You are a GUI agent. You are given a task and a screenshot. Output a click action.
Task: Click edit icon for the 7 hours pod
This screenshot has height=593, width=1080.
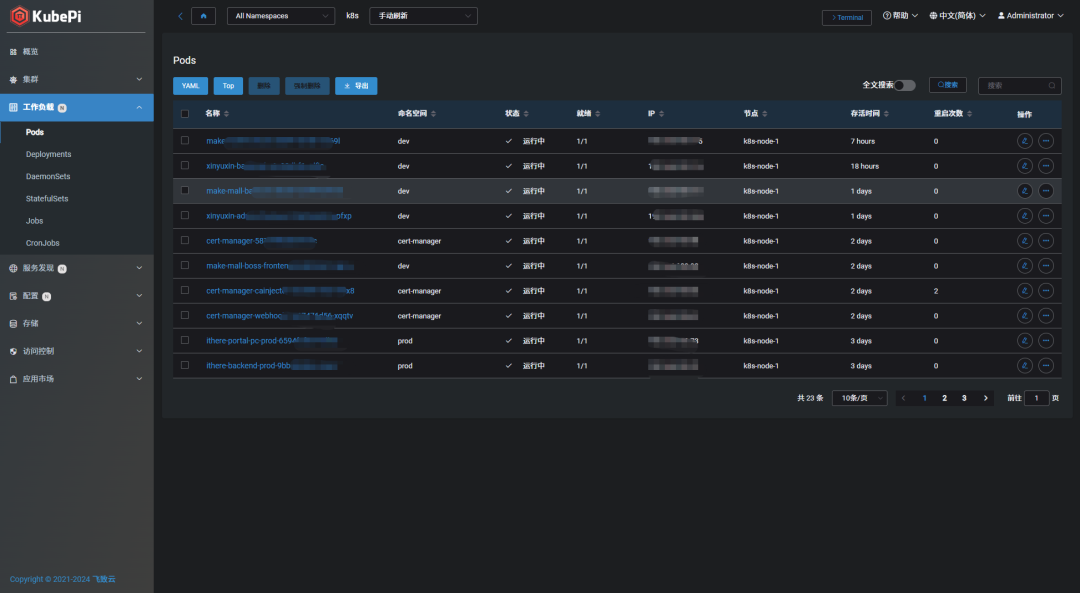click(1025, 141)
